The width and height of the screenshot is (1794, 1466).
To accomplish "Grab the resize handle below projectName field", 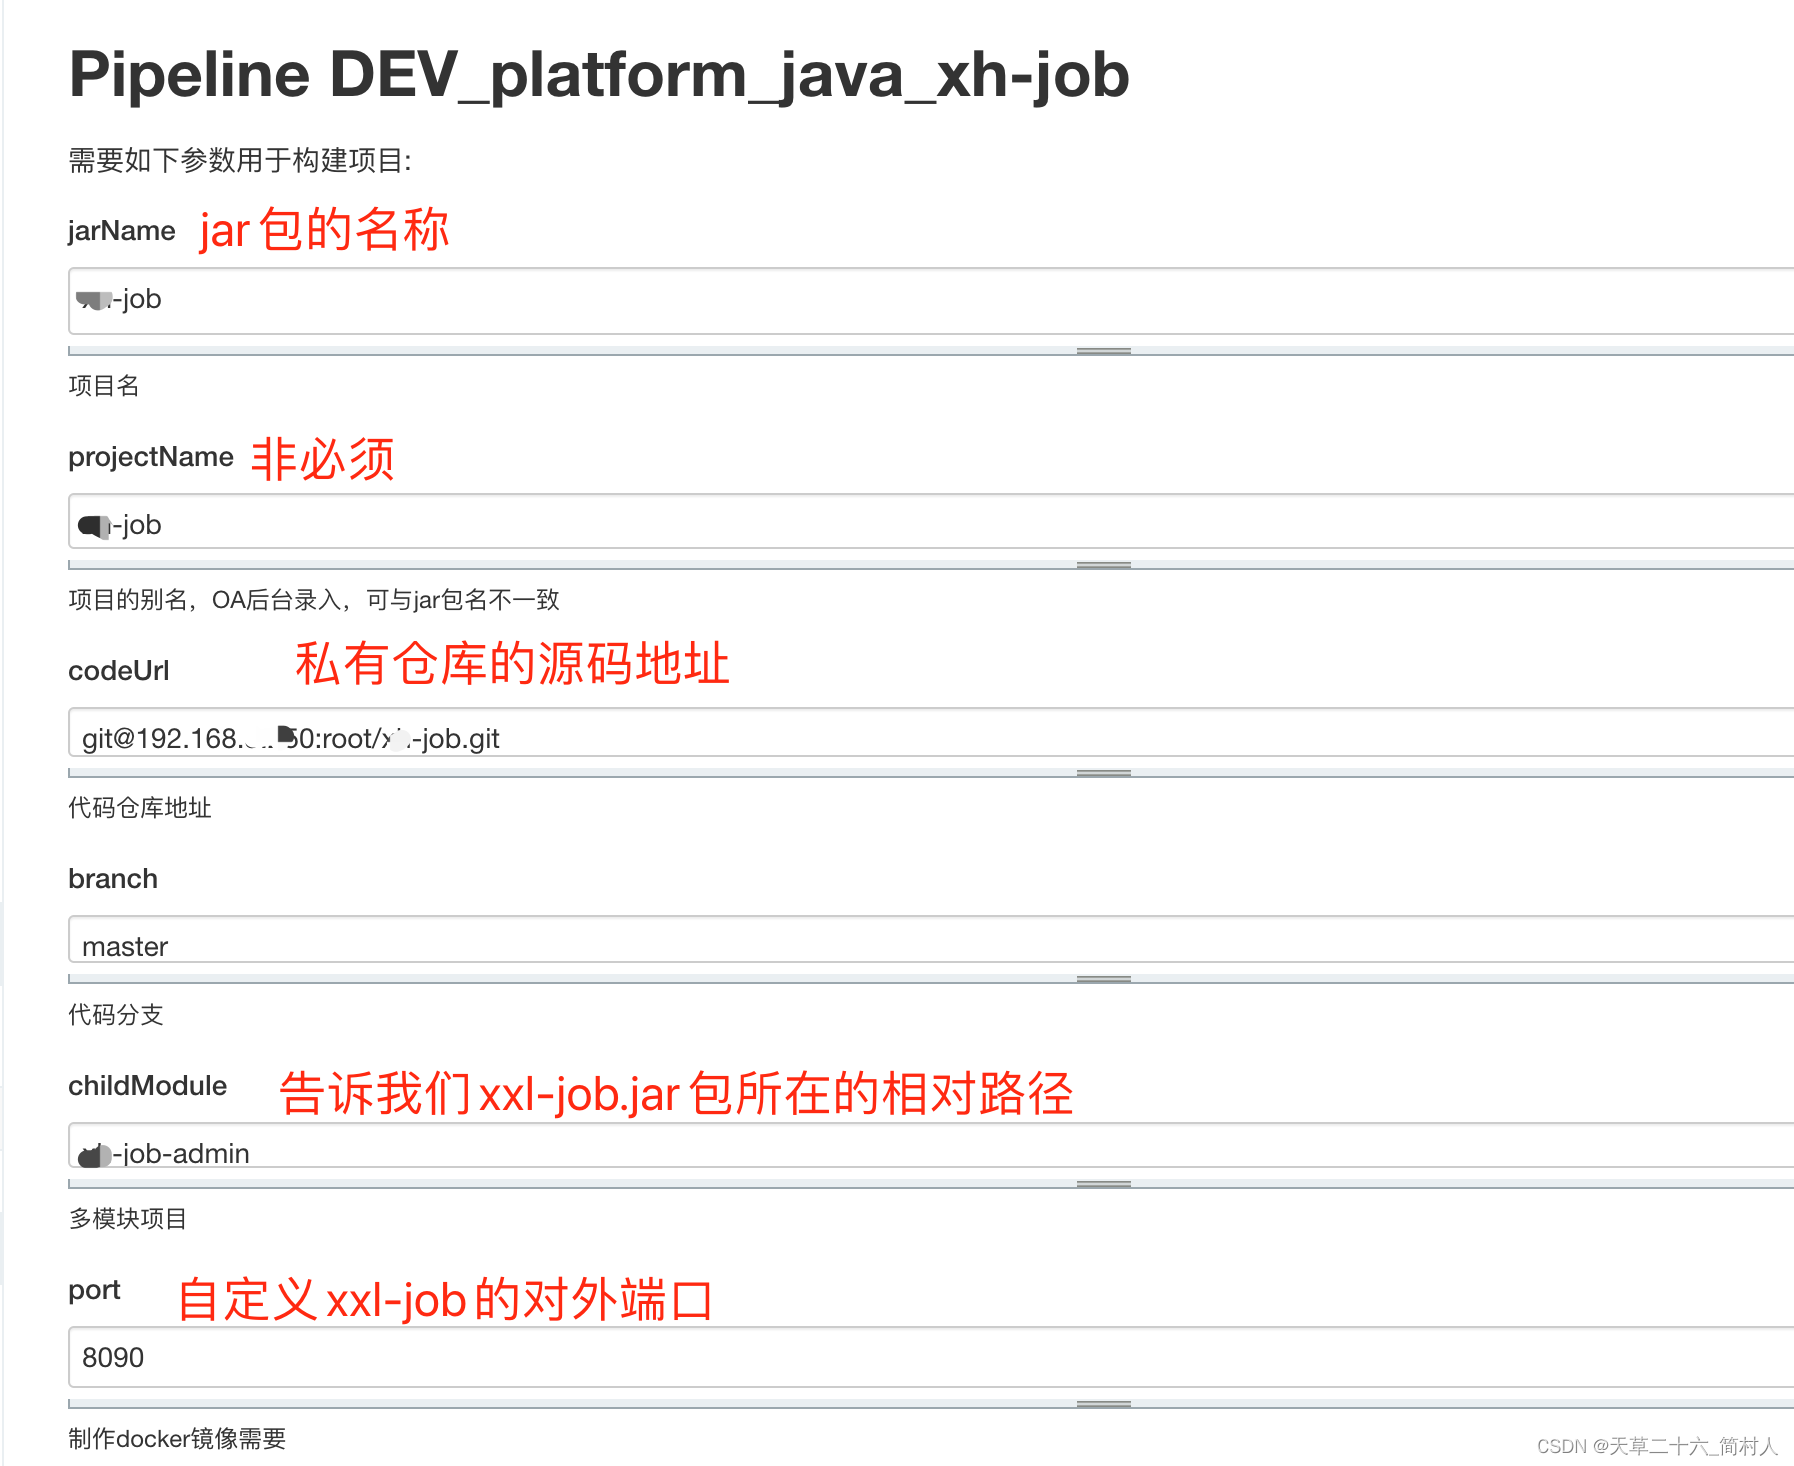I will tap(1104, 565).
